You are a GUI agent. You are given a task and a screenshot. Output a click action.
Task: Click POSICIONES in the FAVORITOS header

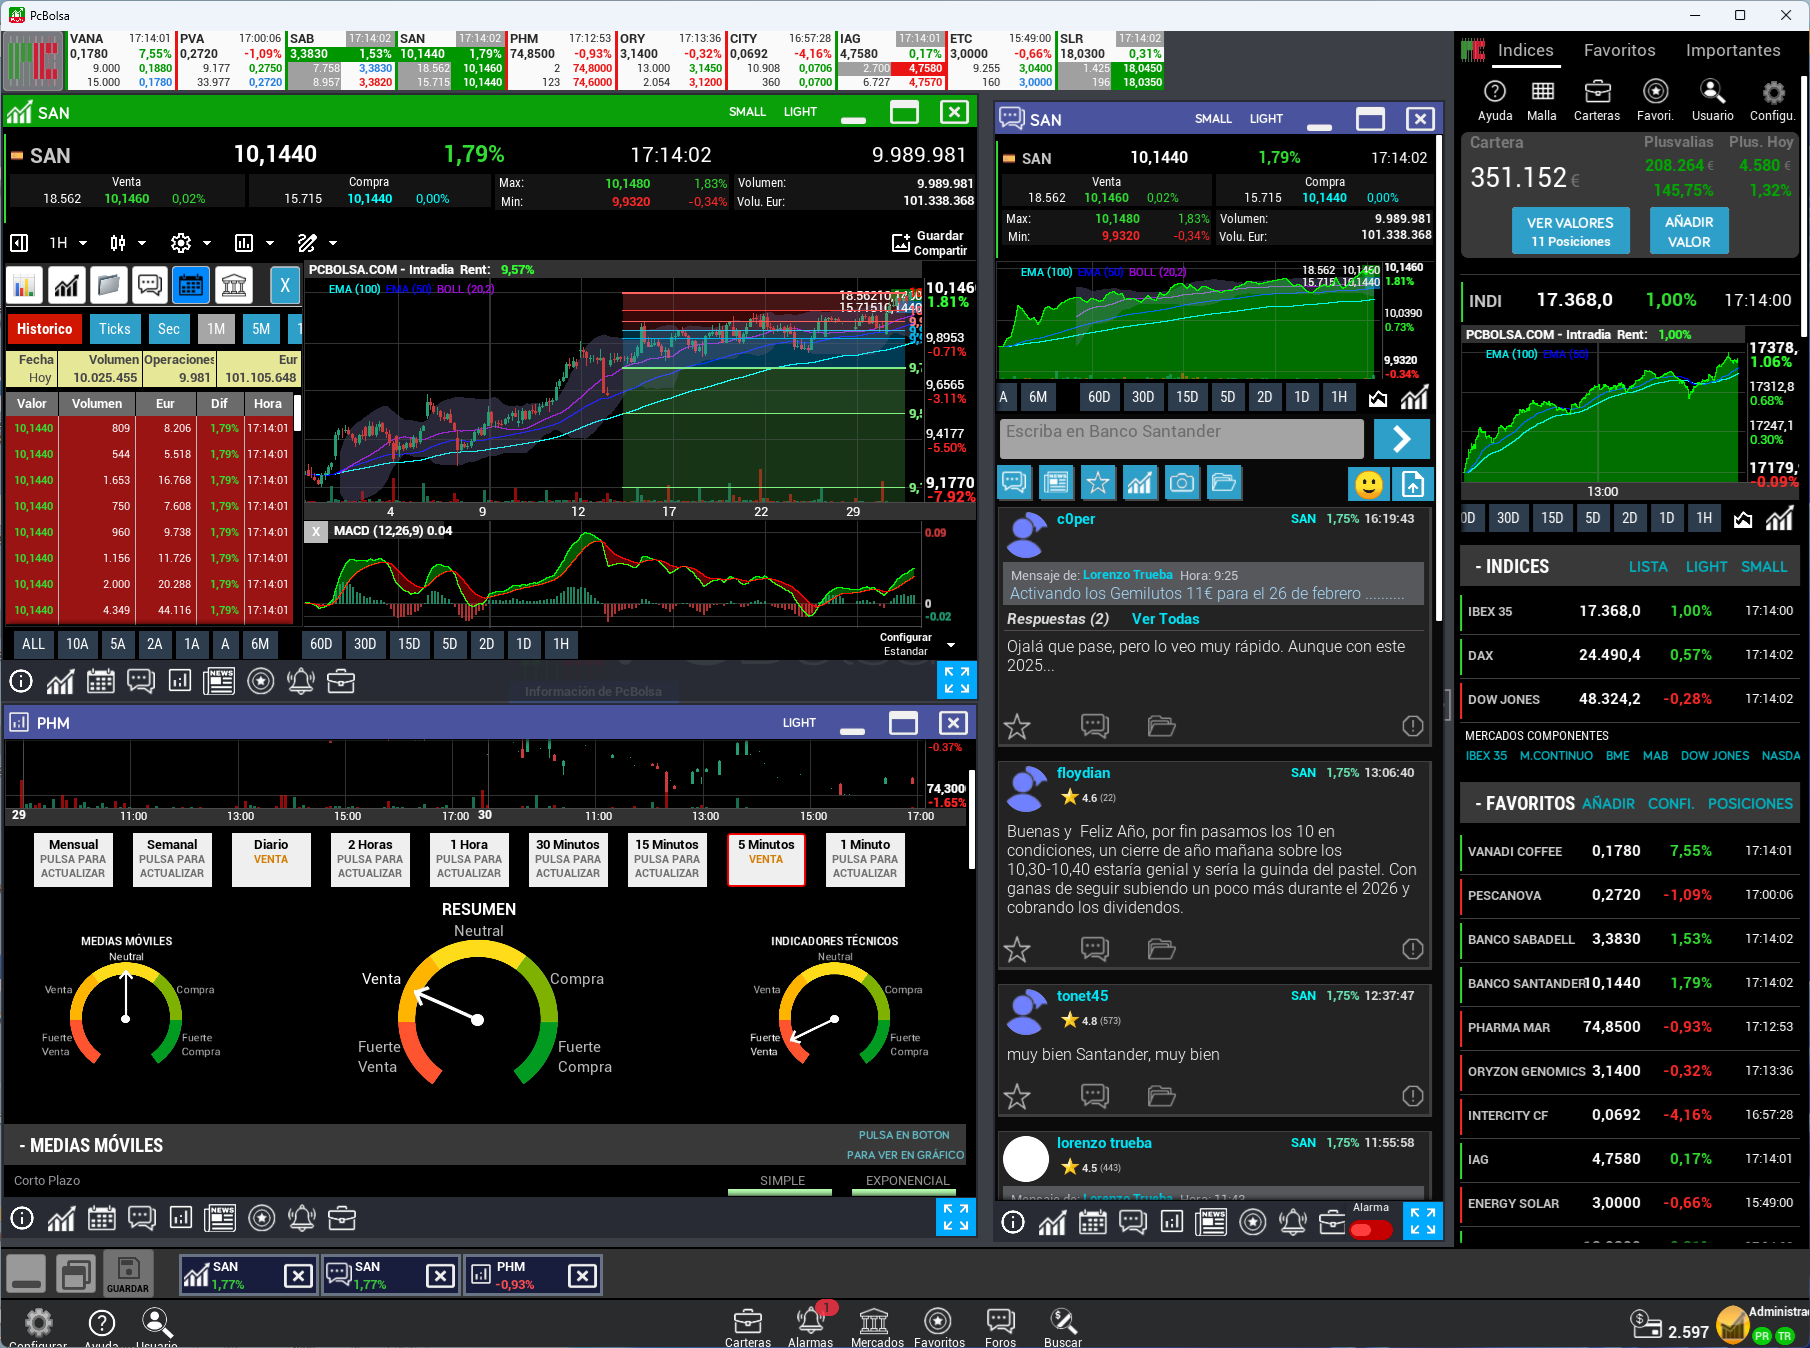coord(1750,804)
